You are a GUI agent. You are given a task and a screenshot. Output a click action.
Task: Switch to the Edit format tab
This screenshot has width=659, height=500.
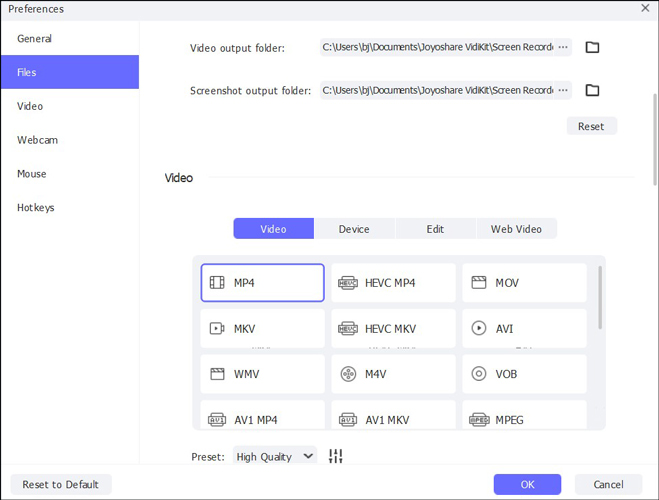435,229
